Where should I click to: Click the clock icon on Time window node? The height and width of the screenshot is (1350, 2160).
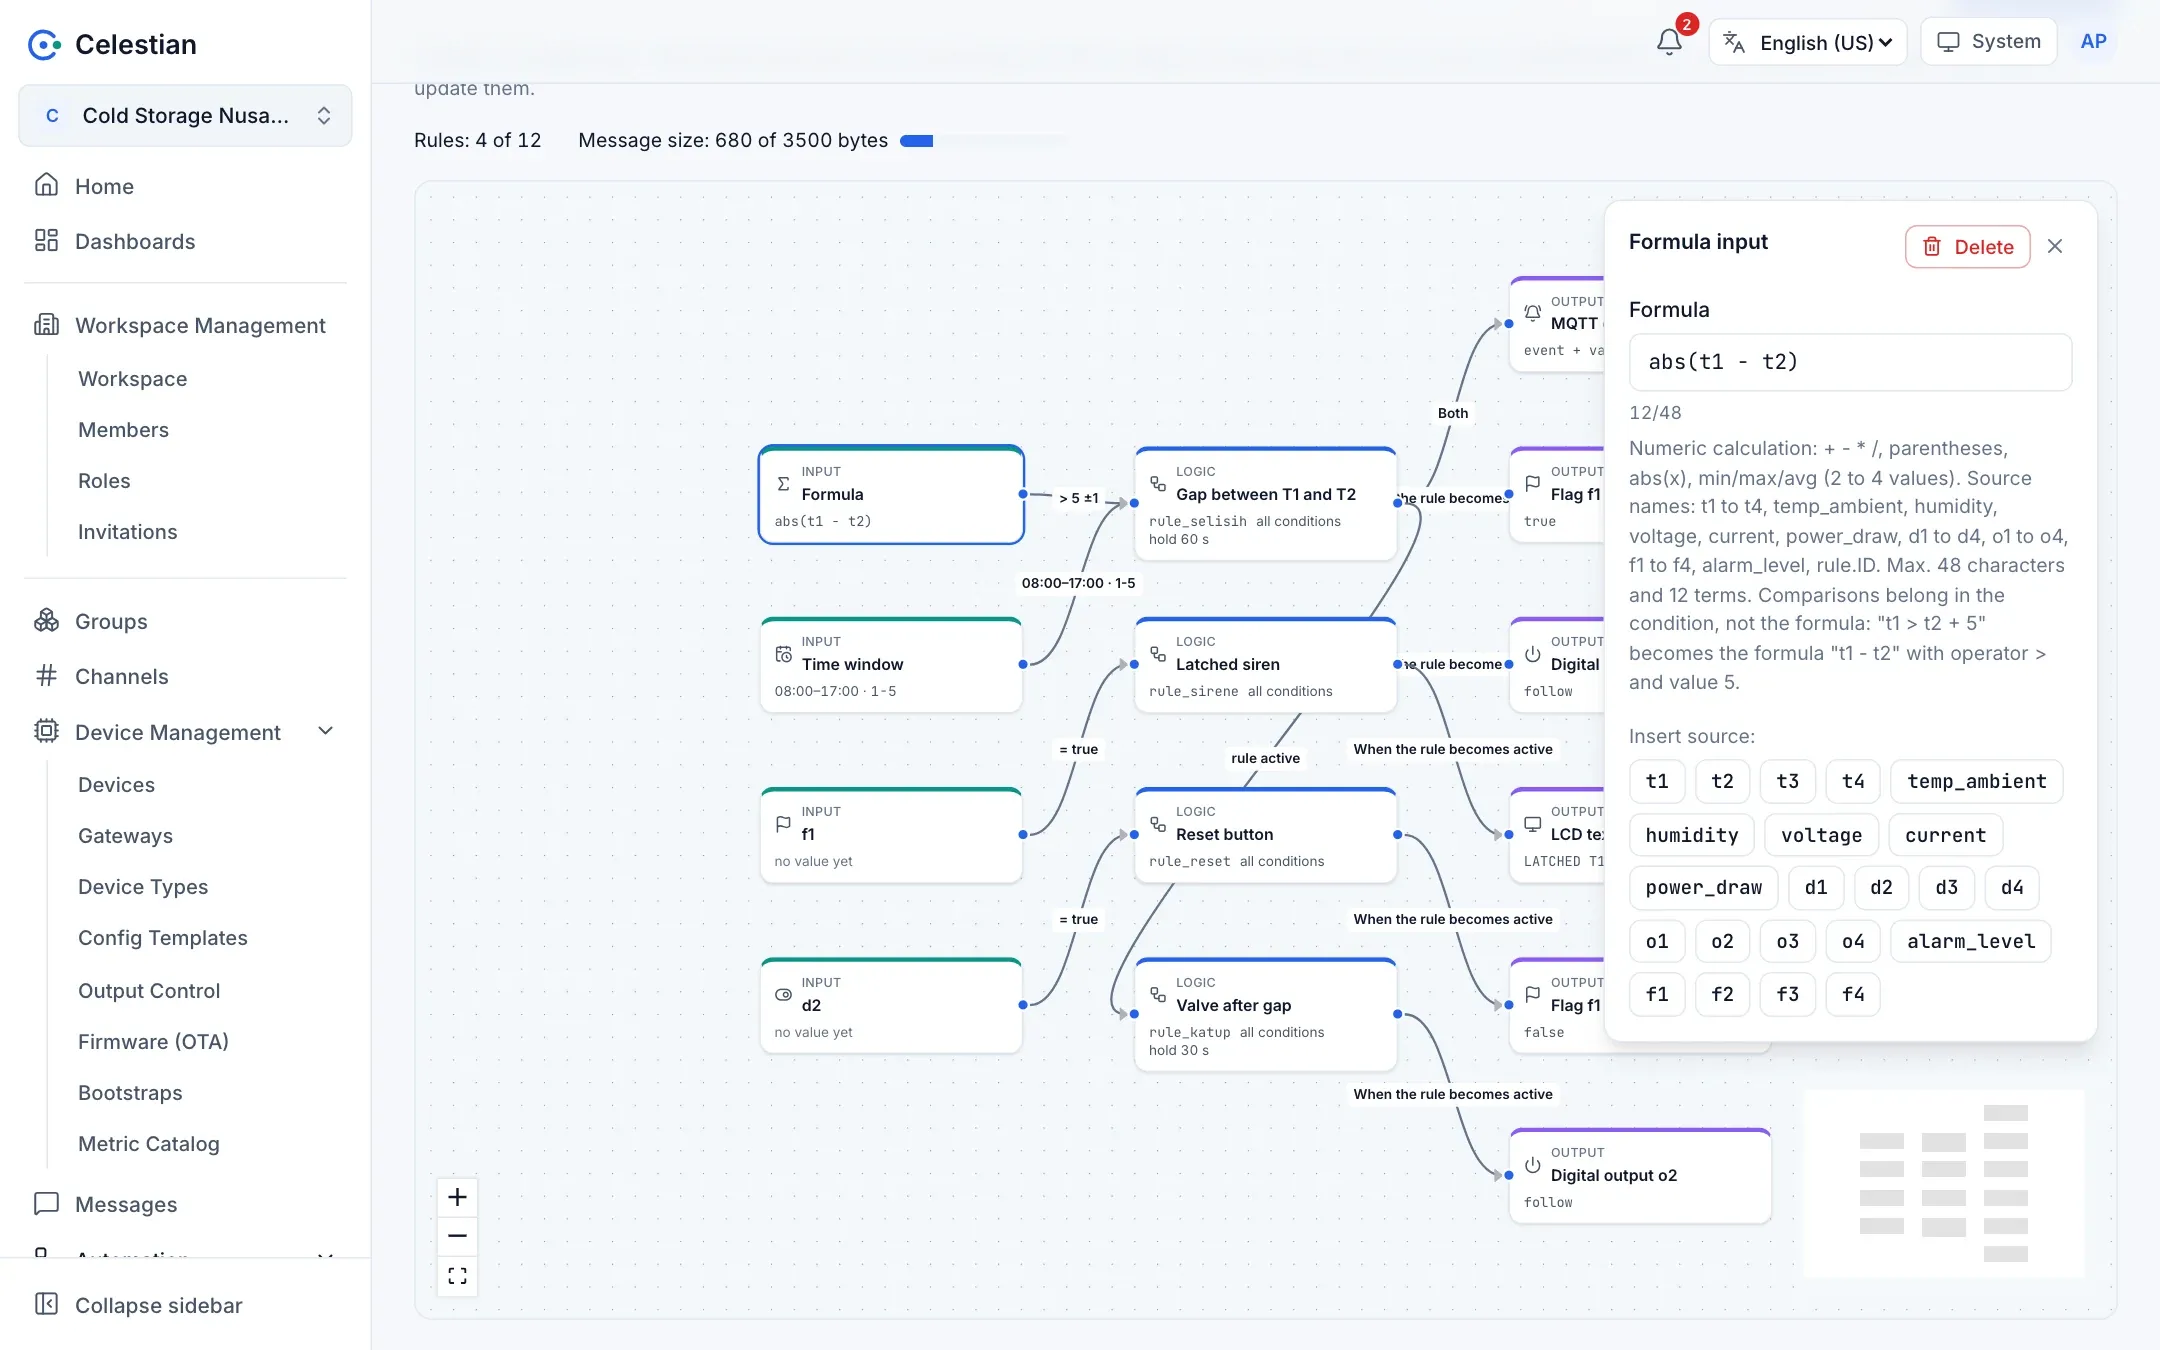coord(784,654)
